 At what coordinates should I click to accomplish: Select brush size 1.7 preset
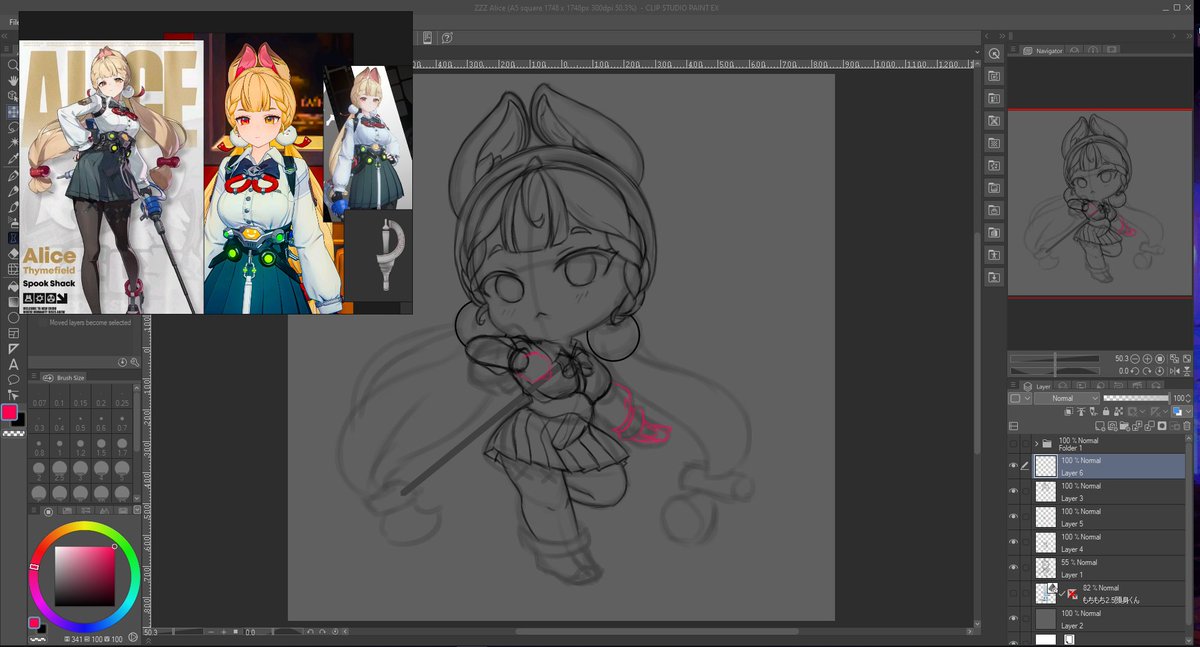[x=121, y=446]
